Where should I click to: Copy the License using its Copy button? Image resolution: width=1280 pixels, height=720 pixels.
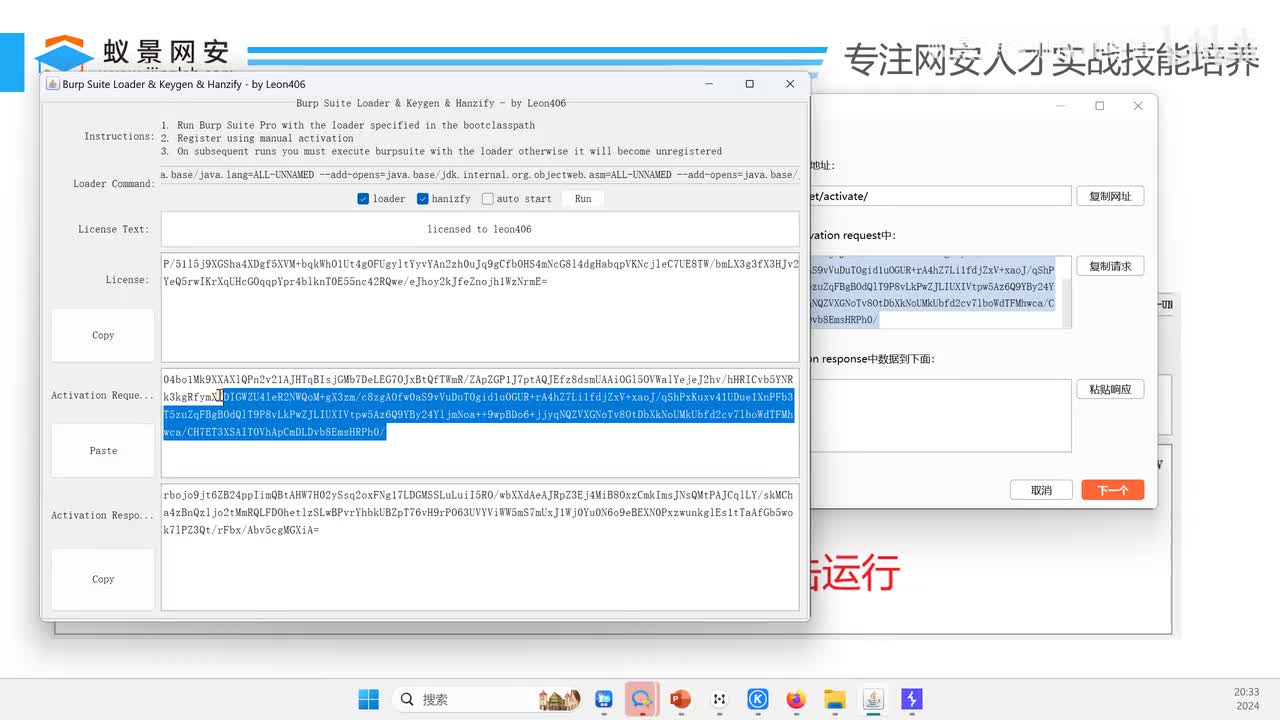click(x=103, y=335)
